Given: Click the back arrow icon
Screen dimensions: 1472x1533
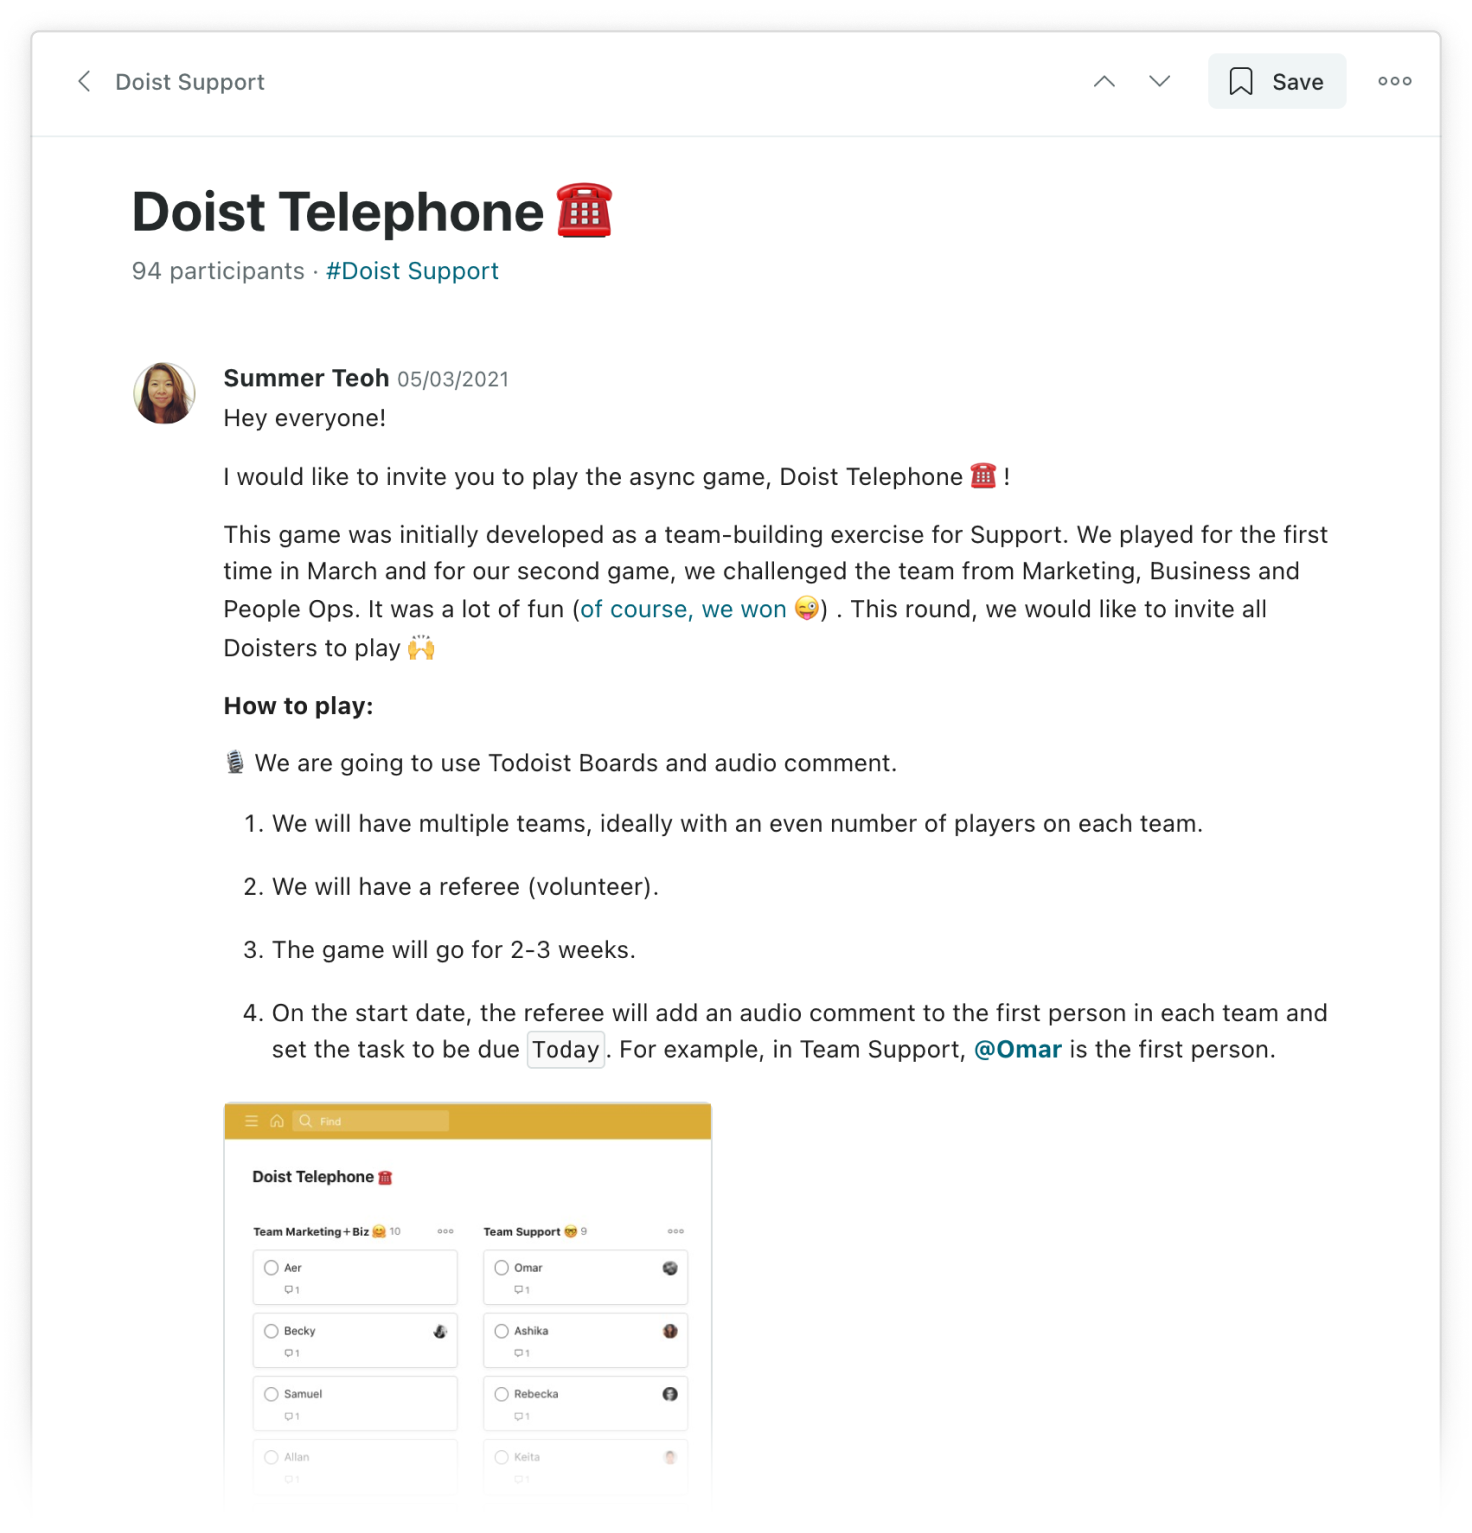Looking at the screenshot, I should click(x=85, y=81).
